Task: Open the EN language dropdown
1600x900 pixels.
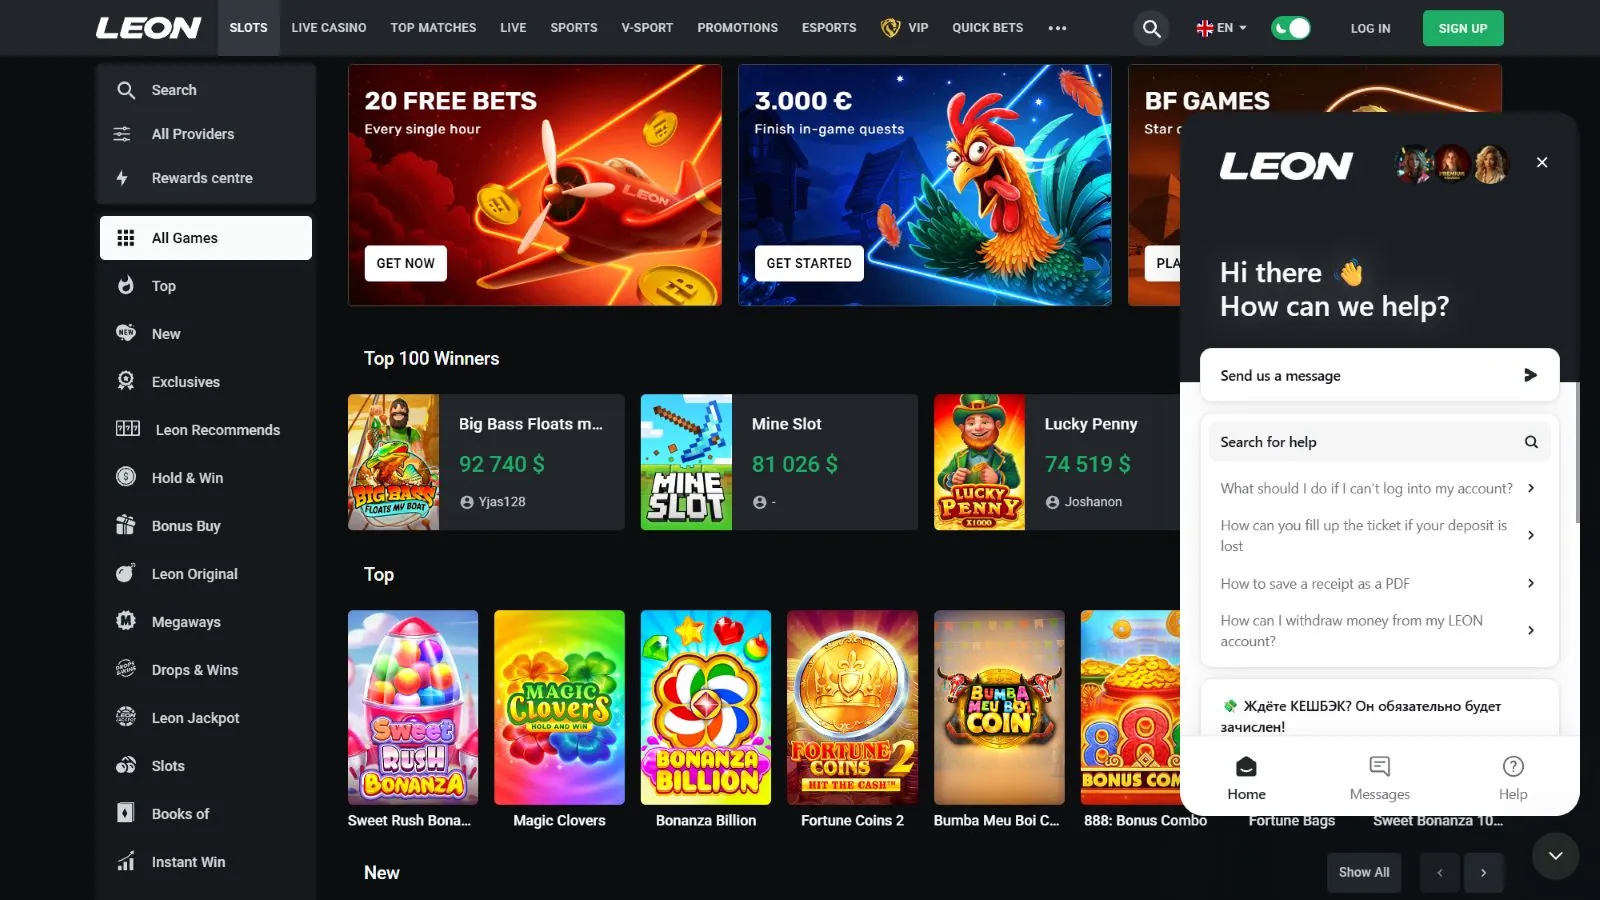Action: [x=1222, y=28]
